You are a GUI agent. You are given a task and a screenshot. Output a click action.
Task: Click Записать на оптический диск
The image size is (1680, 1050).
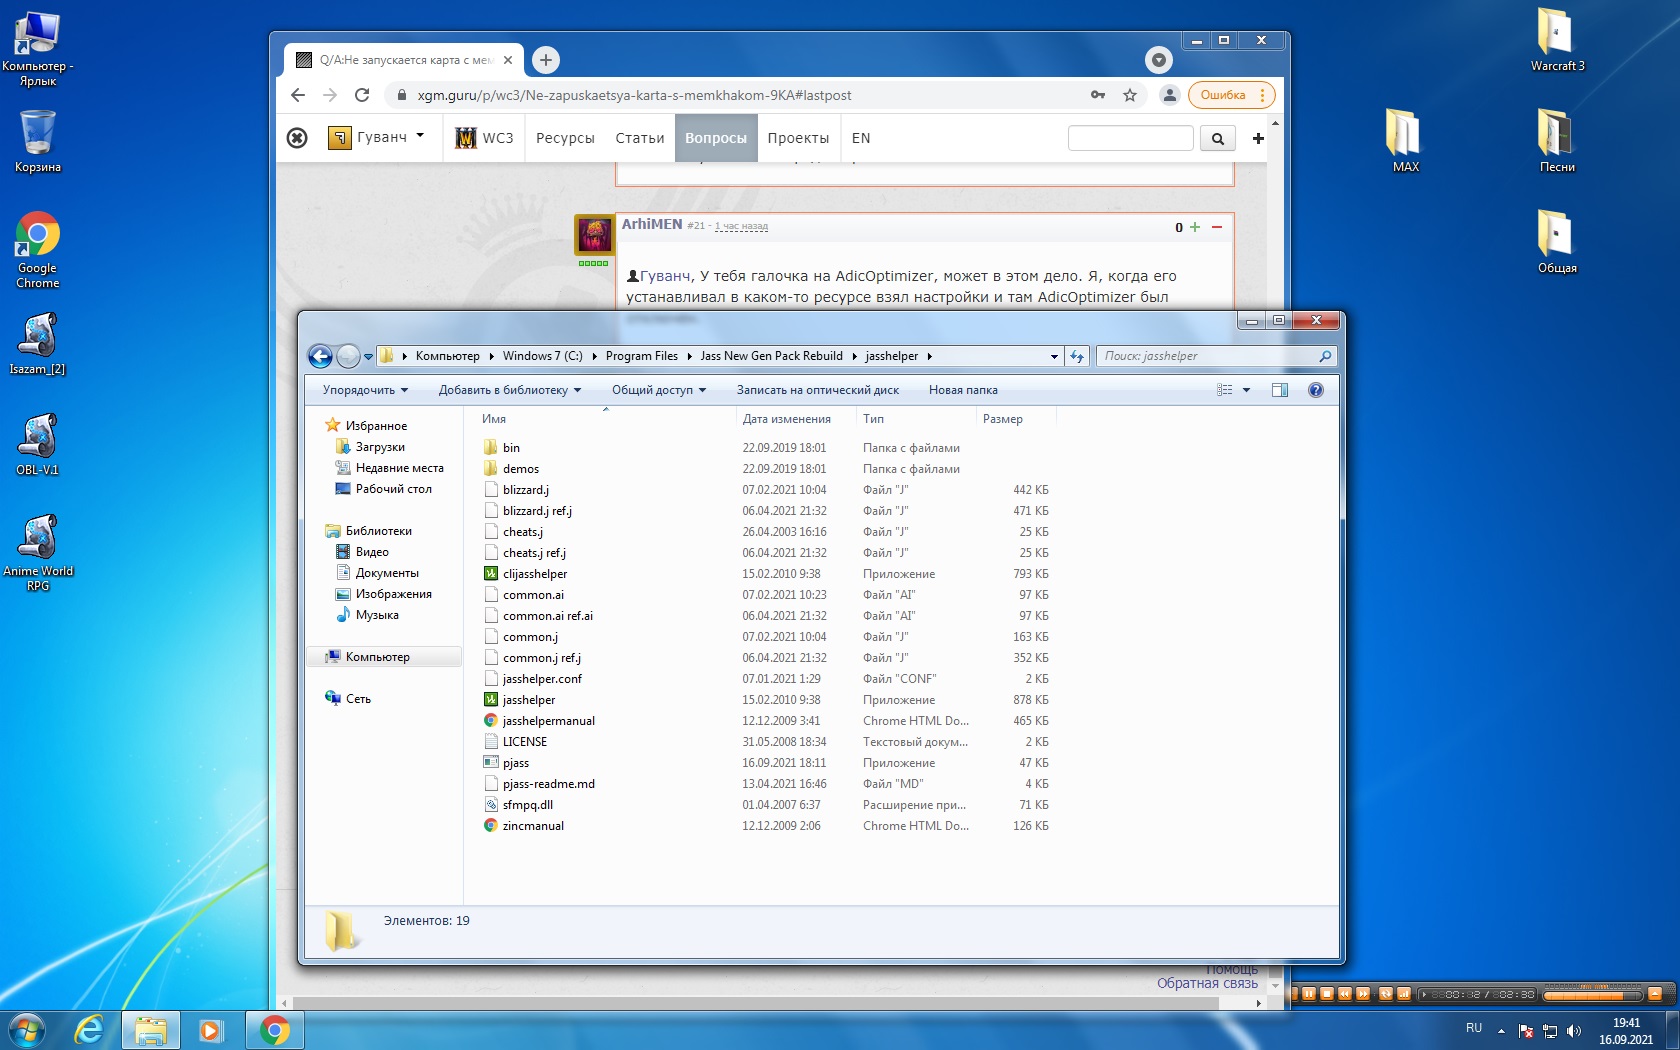coord(818,390)
